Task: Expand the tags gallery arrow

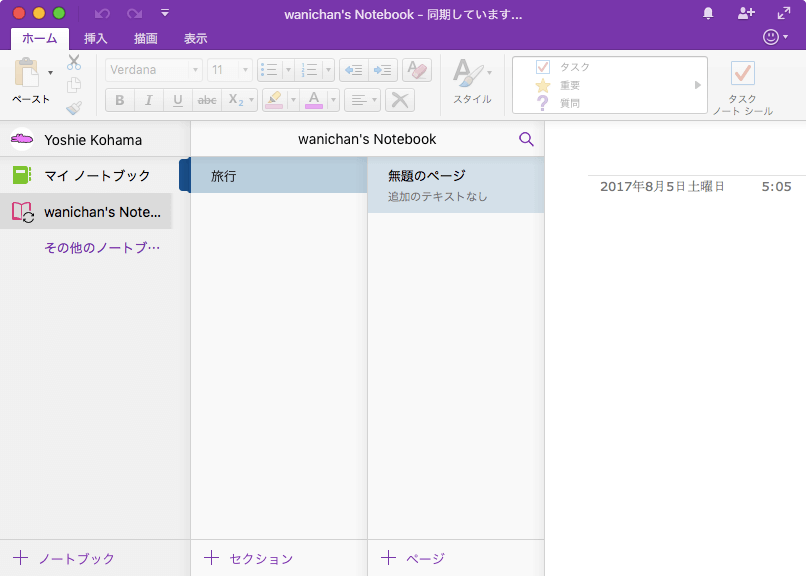Action: coord(698,85)
